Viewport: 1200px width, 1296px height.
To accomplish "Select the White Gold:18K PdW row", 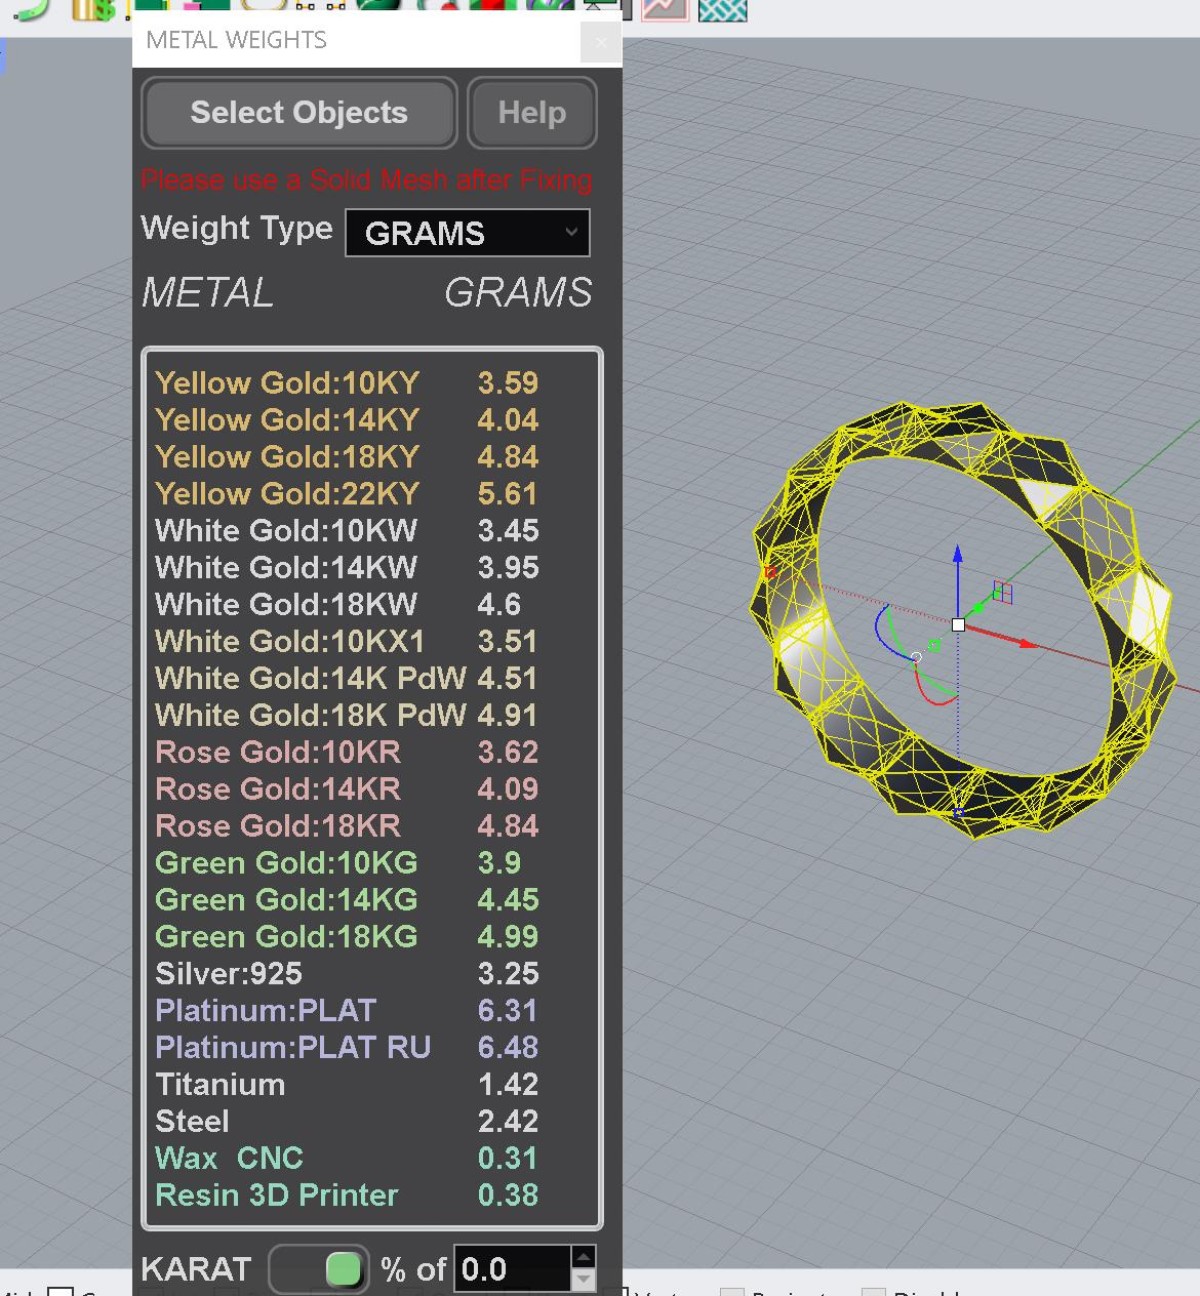I will (347, 715).
